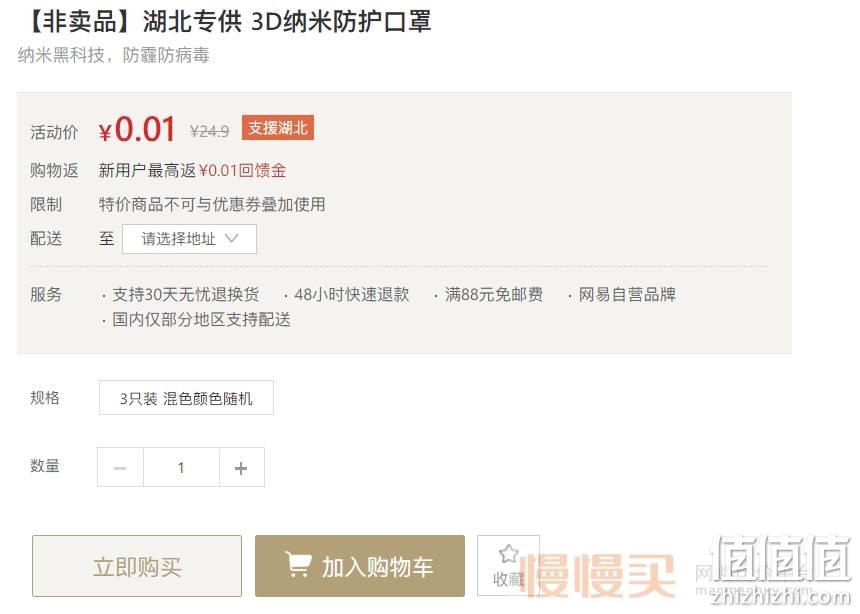Screen dimensions: 860x614
Task: Click 网易自营品牌 service item
Action: coord(627,295)
